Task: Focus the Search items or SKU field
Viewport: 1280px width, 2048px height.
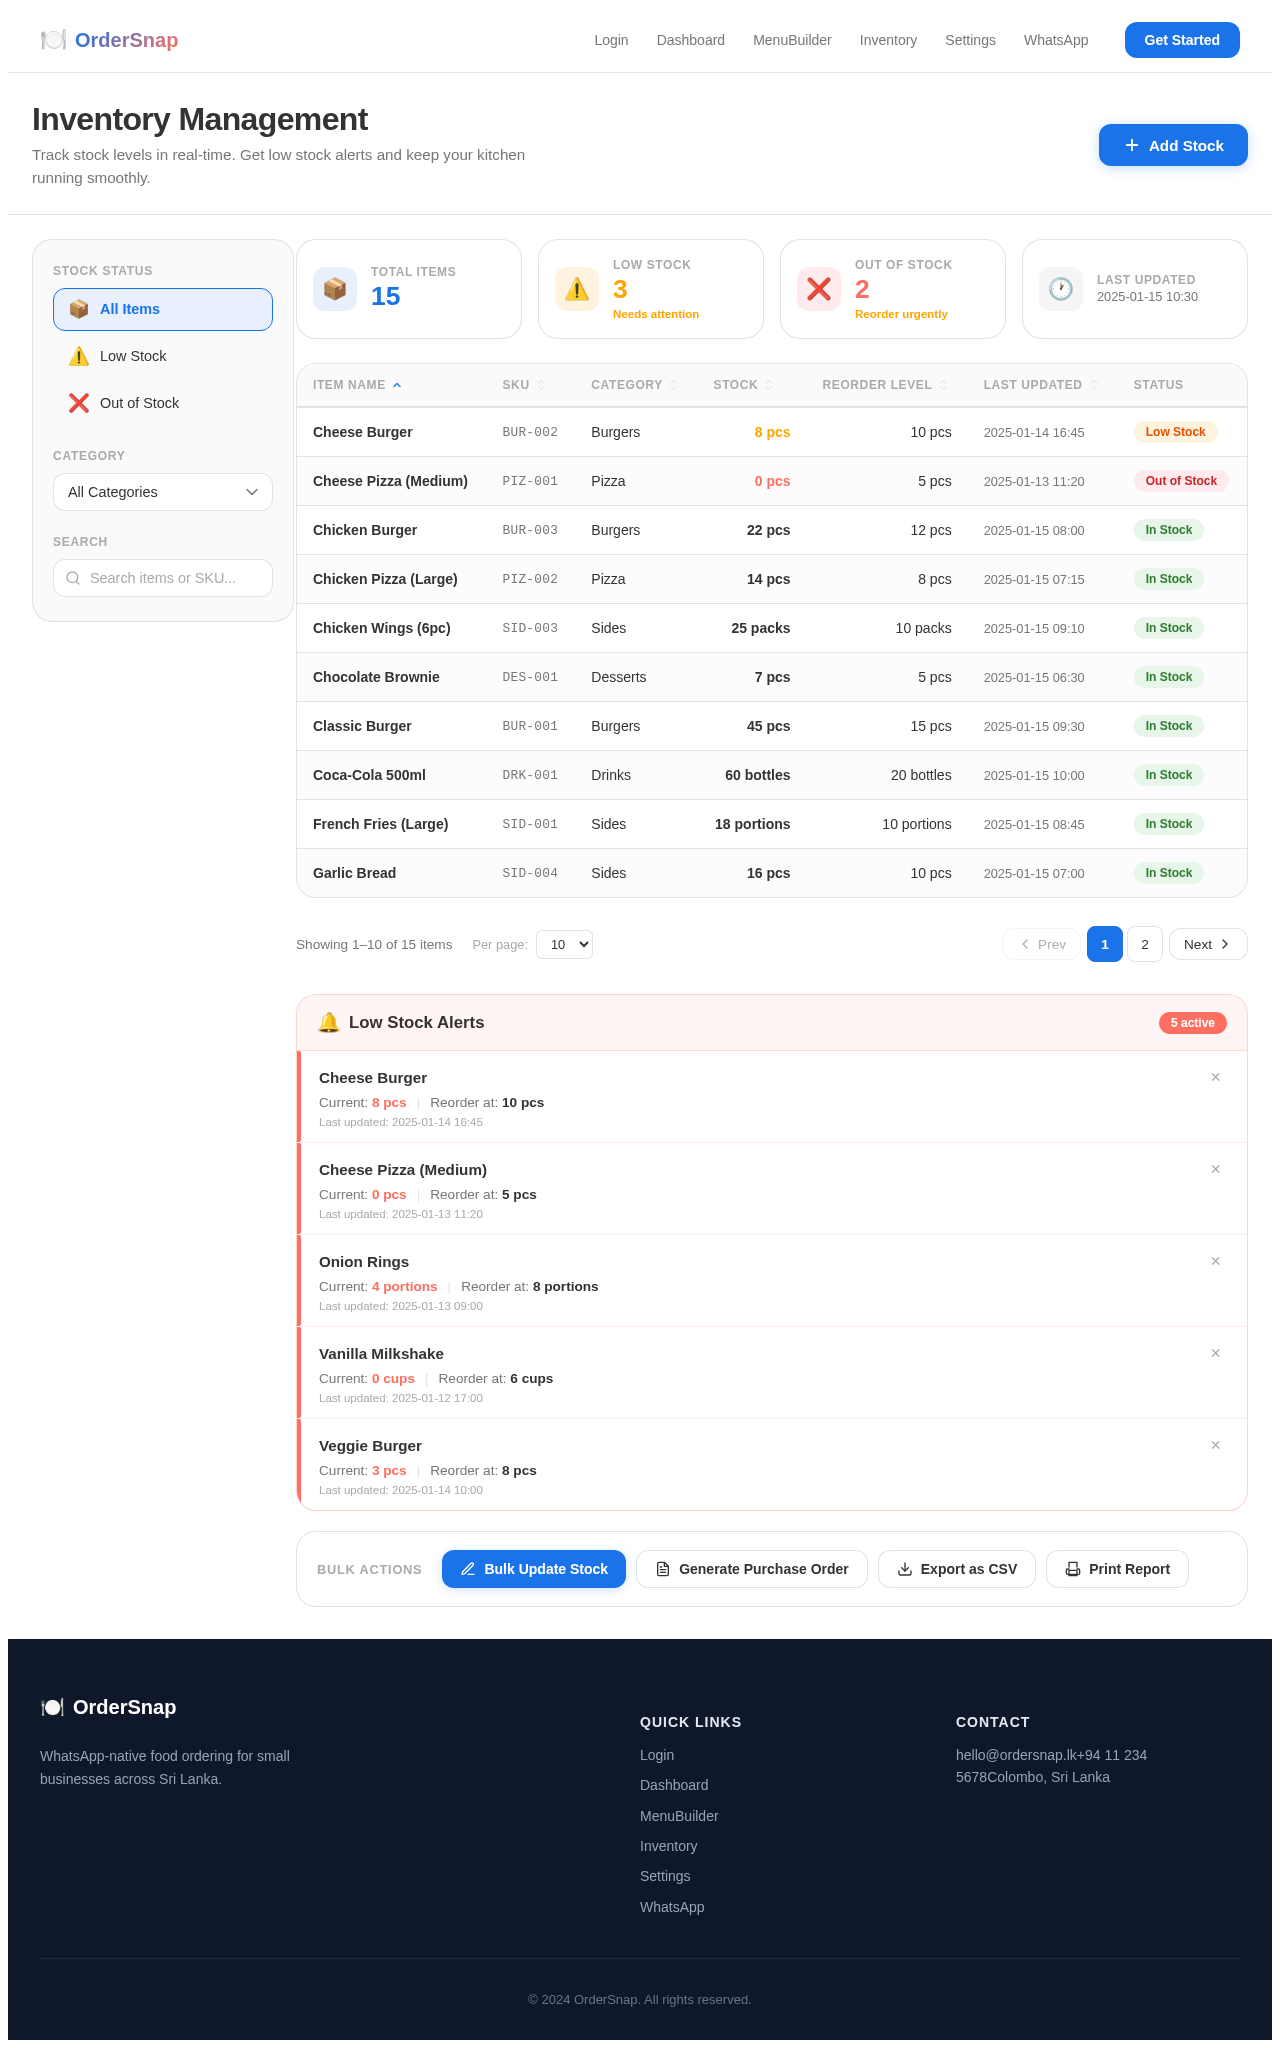Action: 163,578
